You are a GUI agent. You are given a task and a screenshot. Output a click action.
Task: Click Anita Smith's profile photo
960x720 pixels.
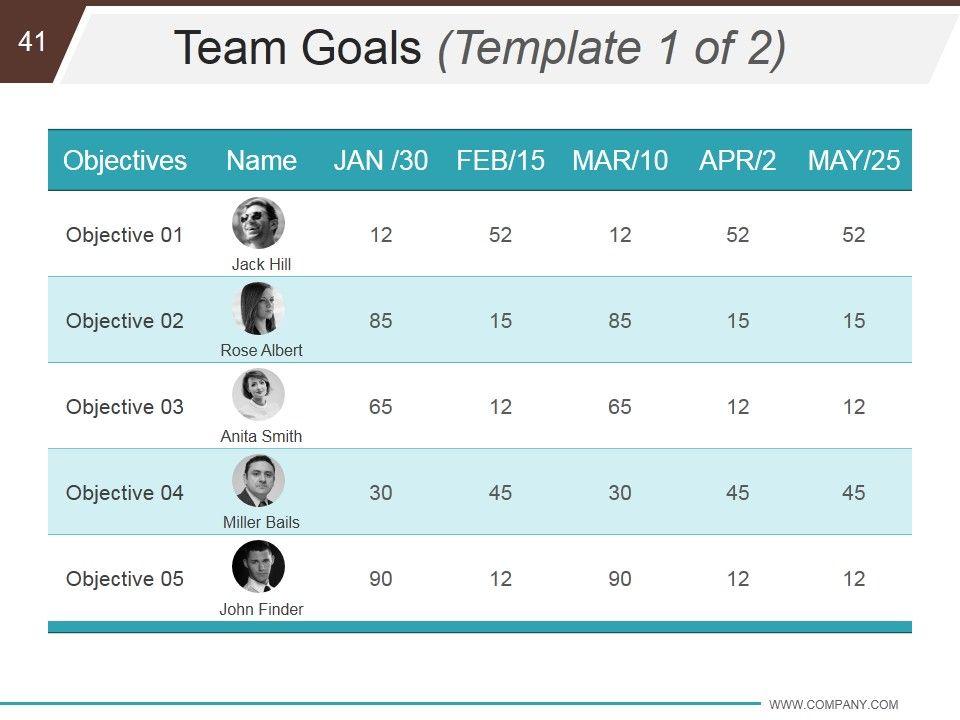[258, 395]
